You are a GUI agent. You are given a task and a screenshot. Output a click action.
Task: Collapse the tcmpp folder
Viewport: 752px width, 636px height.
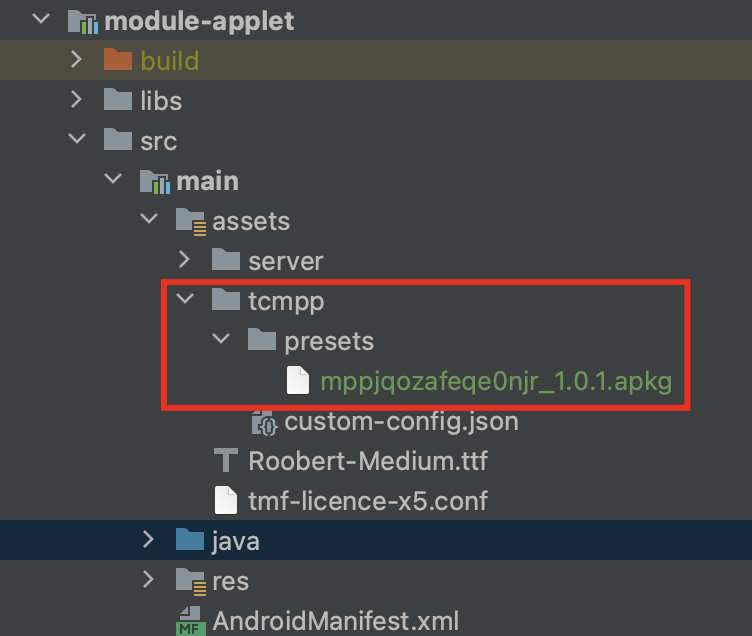184,301
